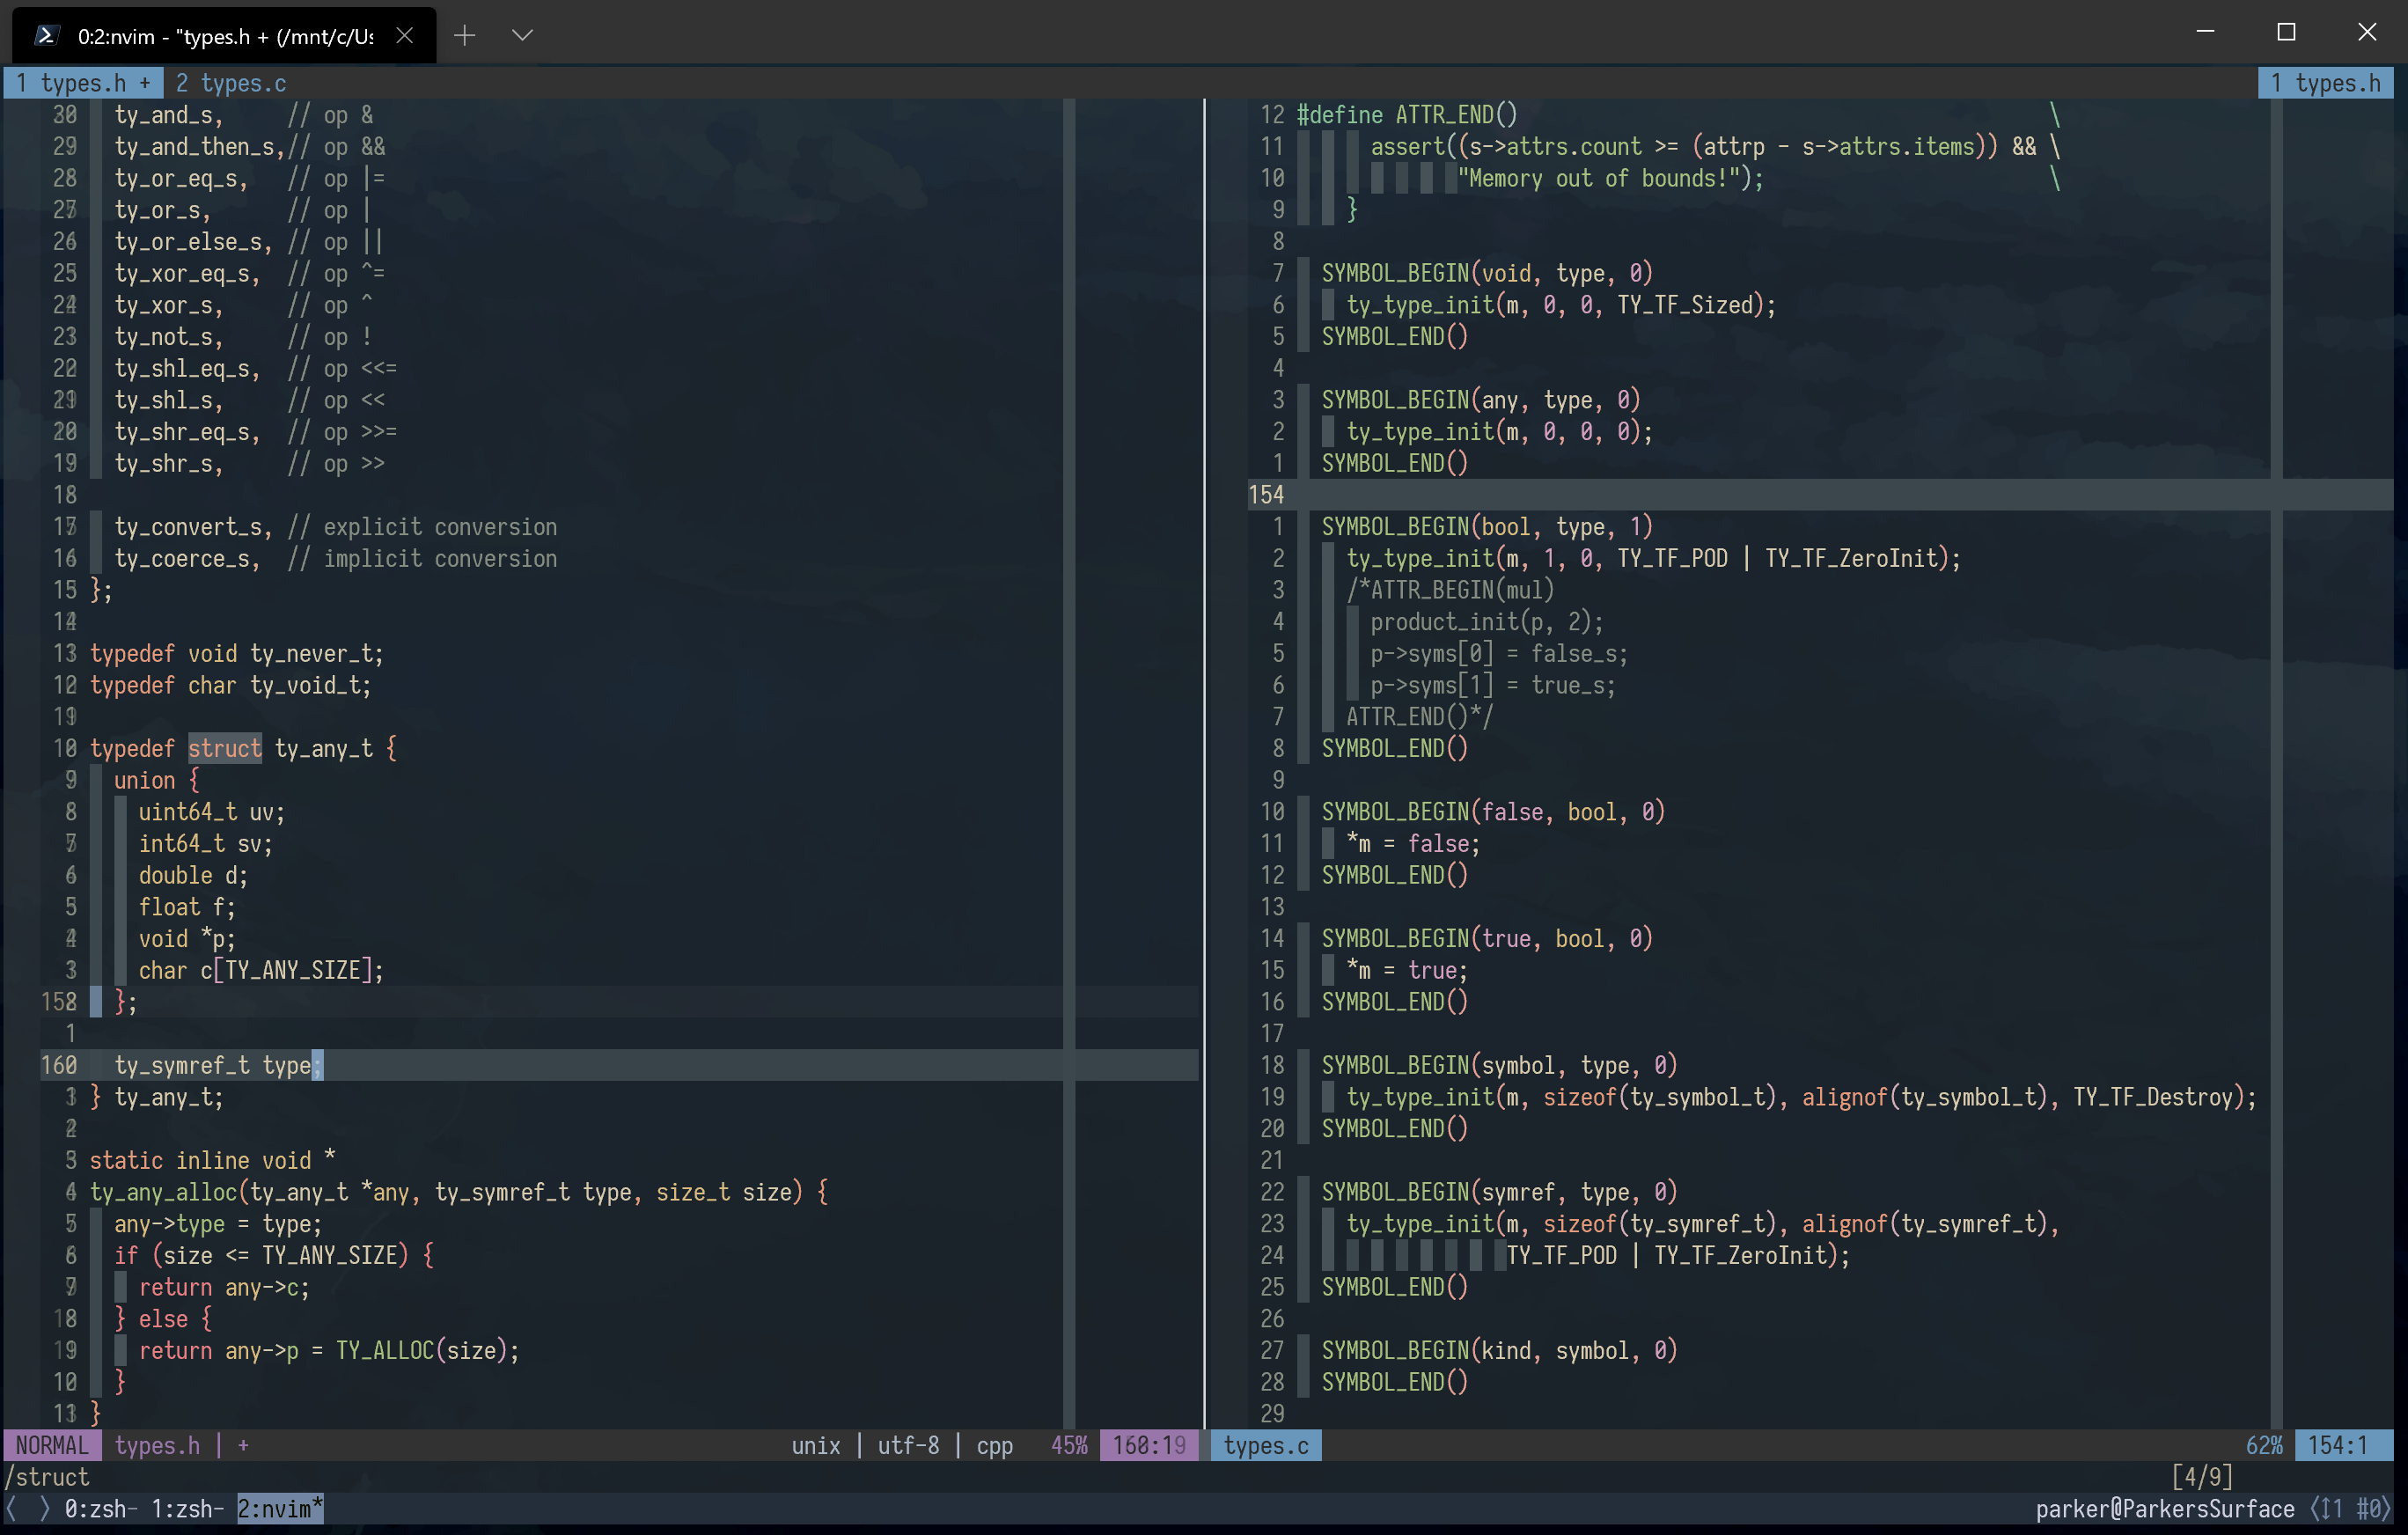Open the terminal profile dropdown chevron
Screen dimensions: 2408x1535
(x=522, y=36)
